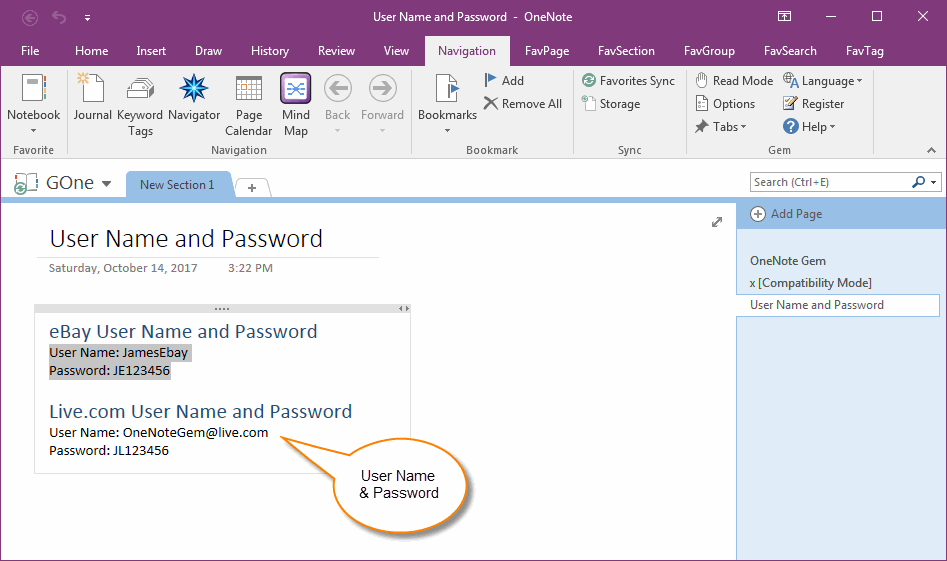The image size is (947, 561).
Task: Click the Password: JL123456 line
Action: 109,450
